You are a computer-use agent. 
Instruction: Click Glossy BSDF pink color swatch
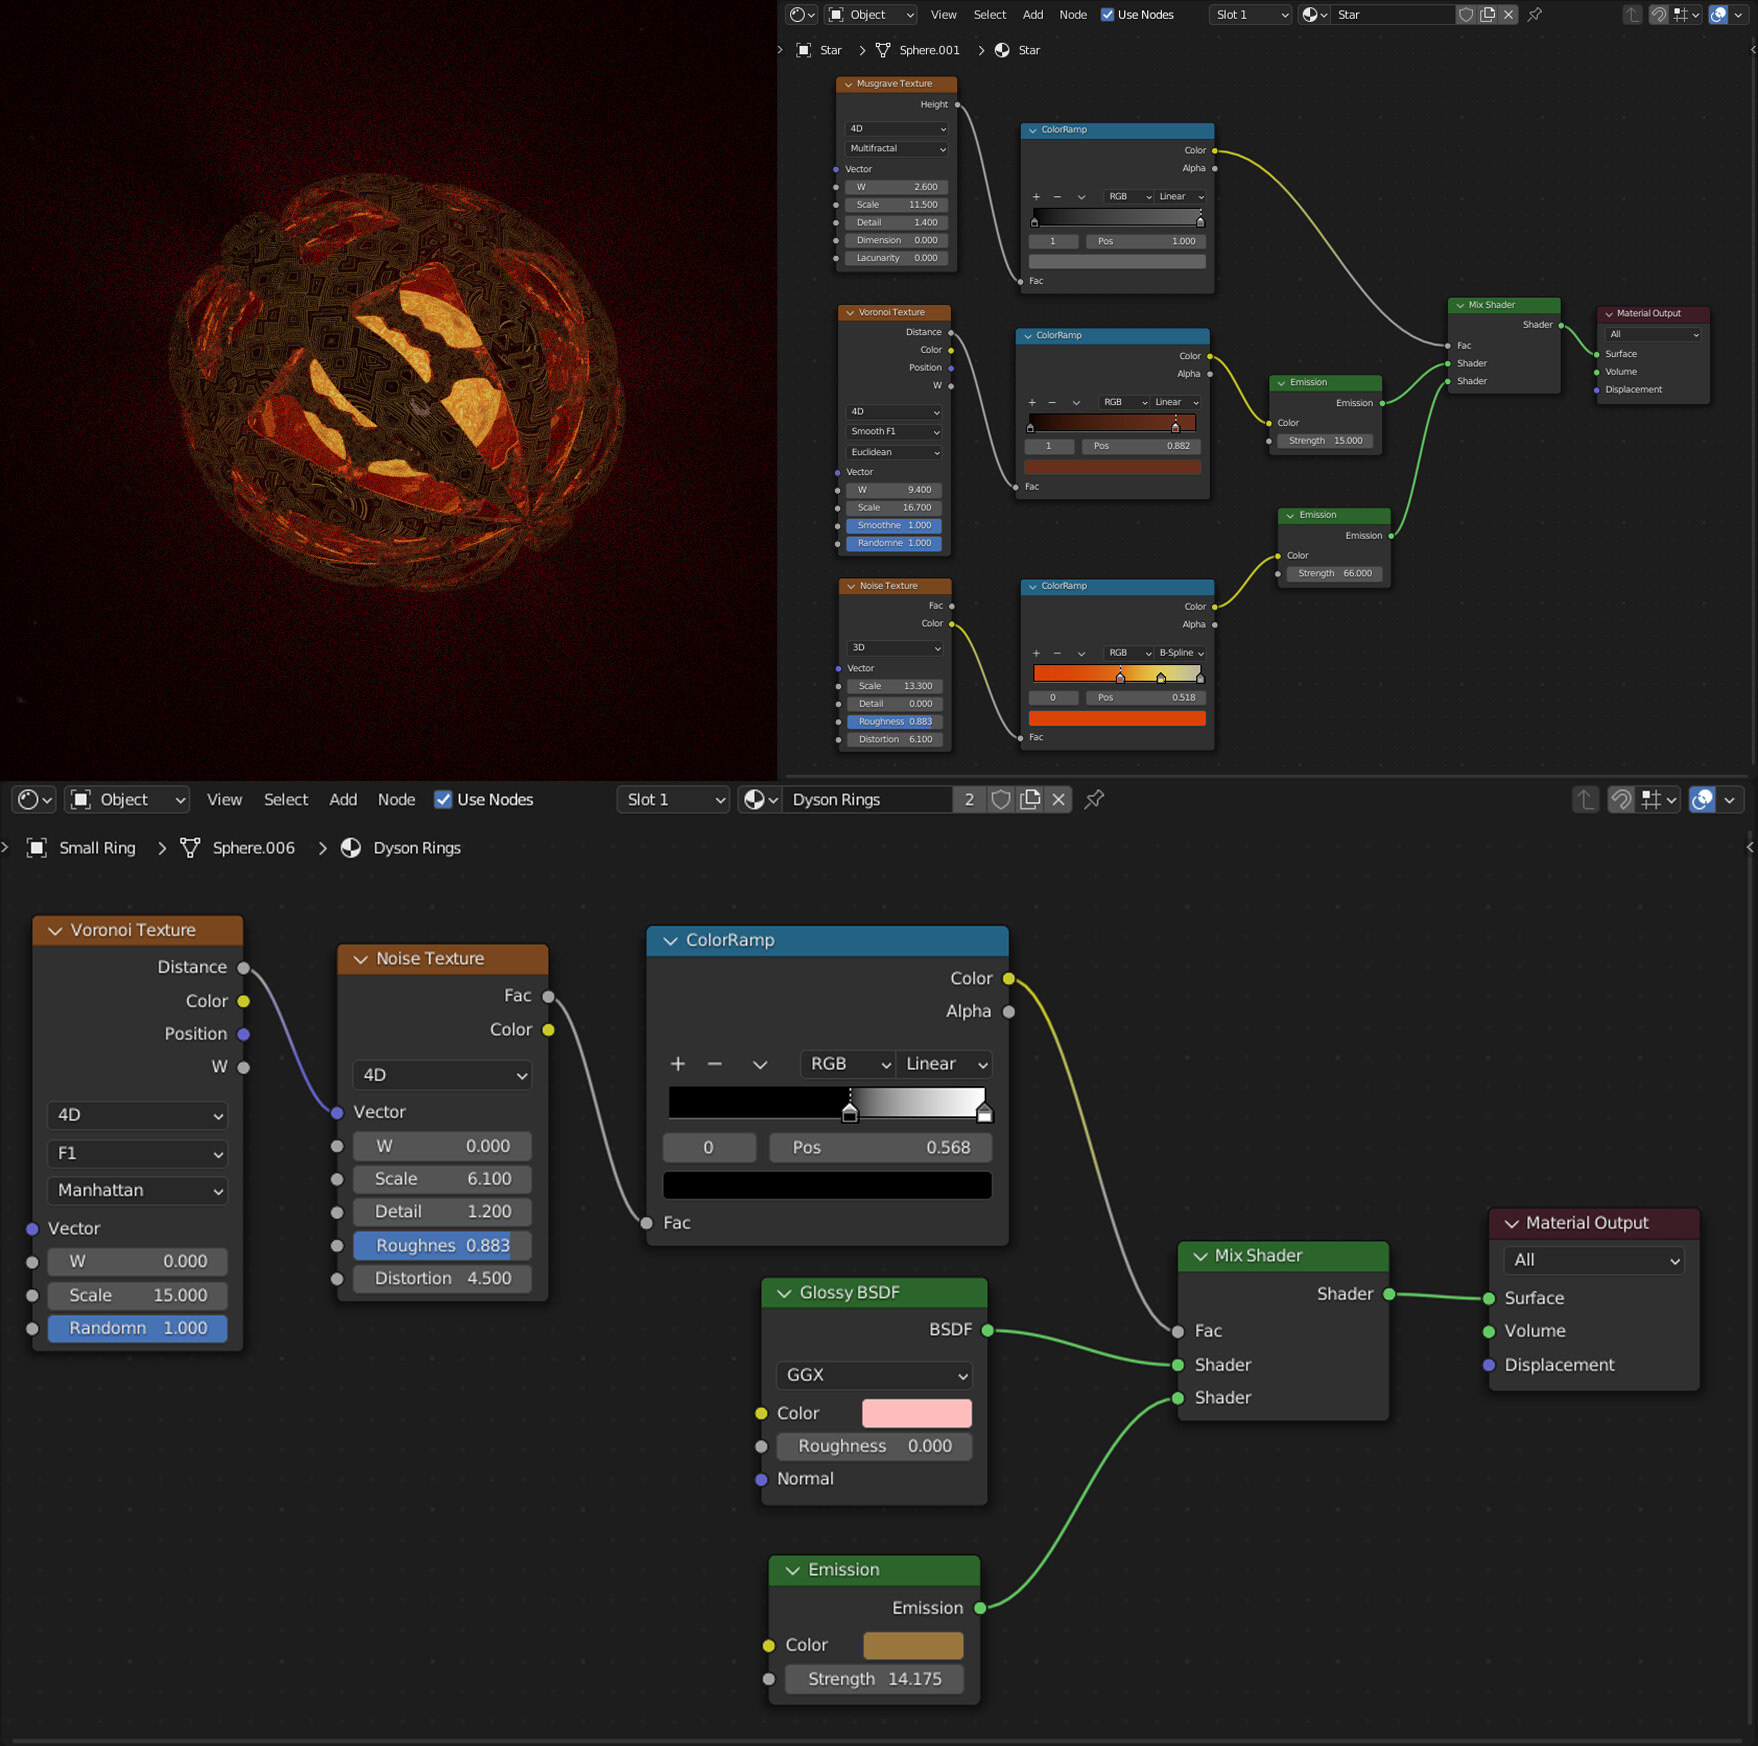pos(916,1413)
